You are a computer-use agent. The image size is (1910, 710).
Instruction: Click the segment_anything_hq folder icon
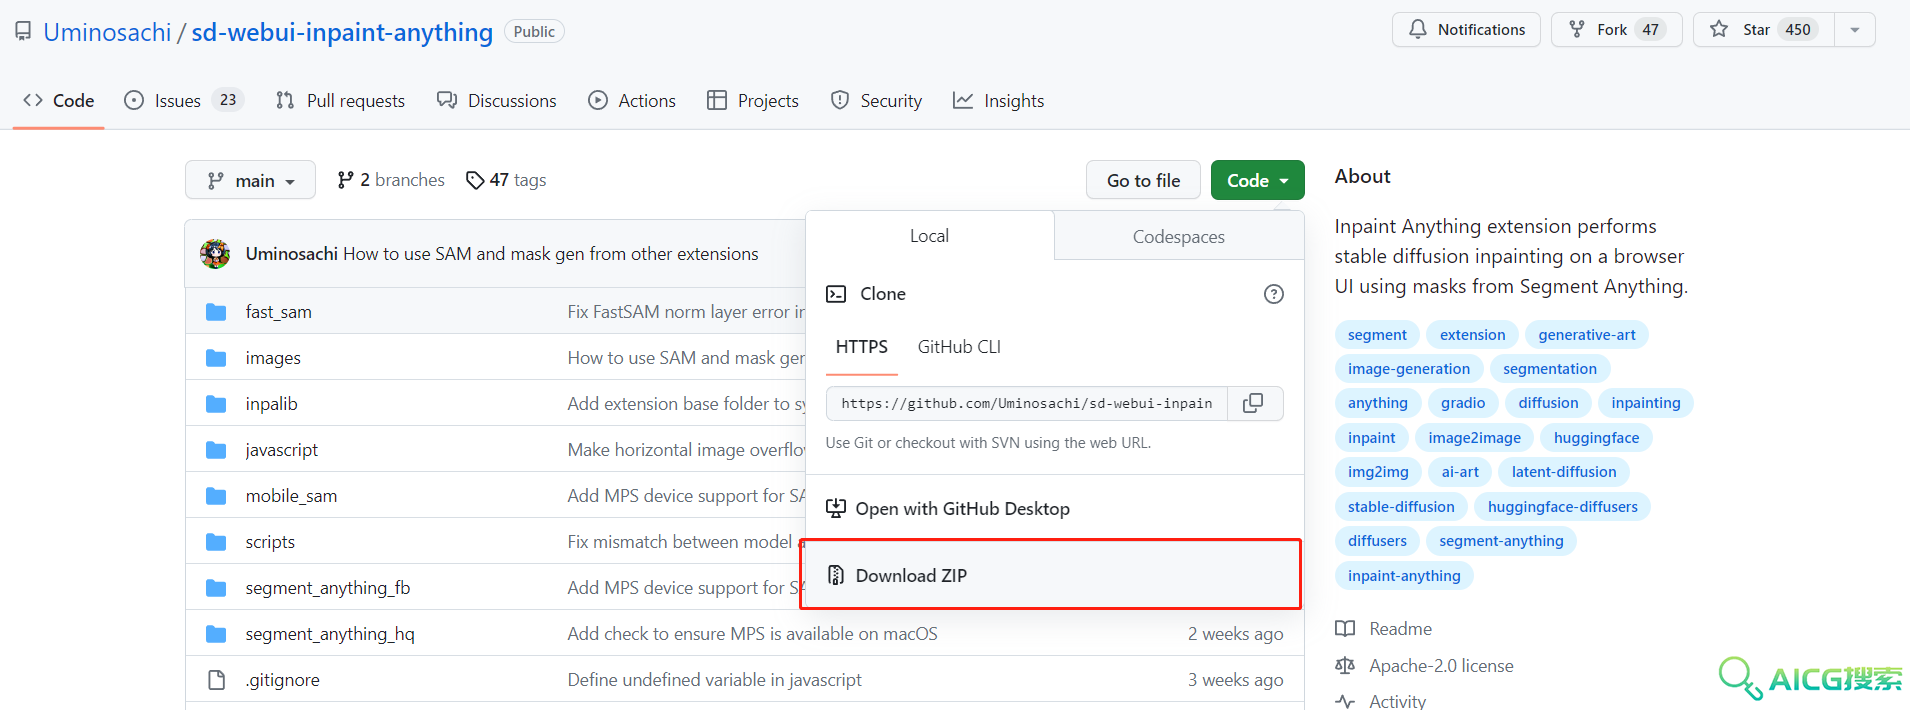(216, 634)
